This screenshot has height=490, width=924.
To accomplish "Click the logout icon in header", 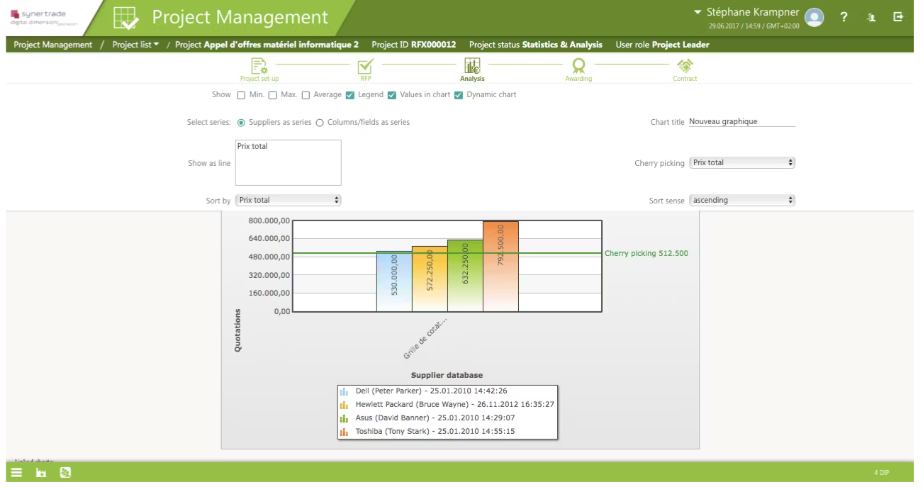I will 897,17.
